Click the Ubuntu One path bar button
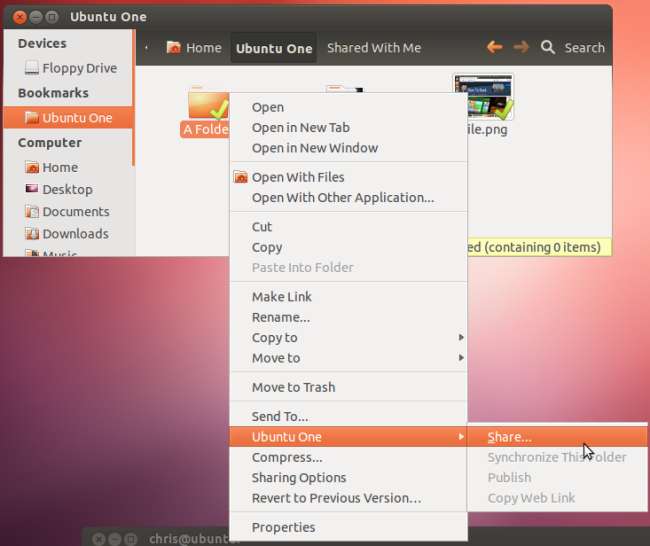Screen dimensions: 650x546 coord(274,48)
